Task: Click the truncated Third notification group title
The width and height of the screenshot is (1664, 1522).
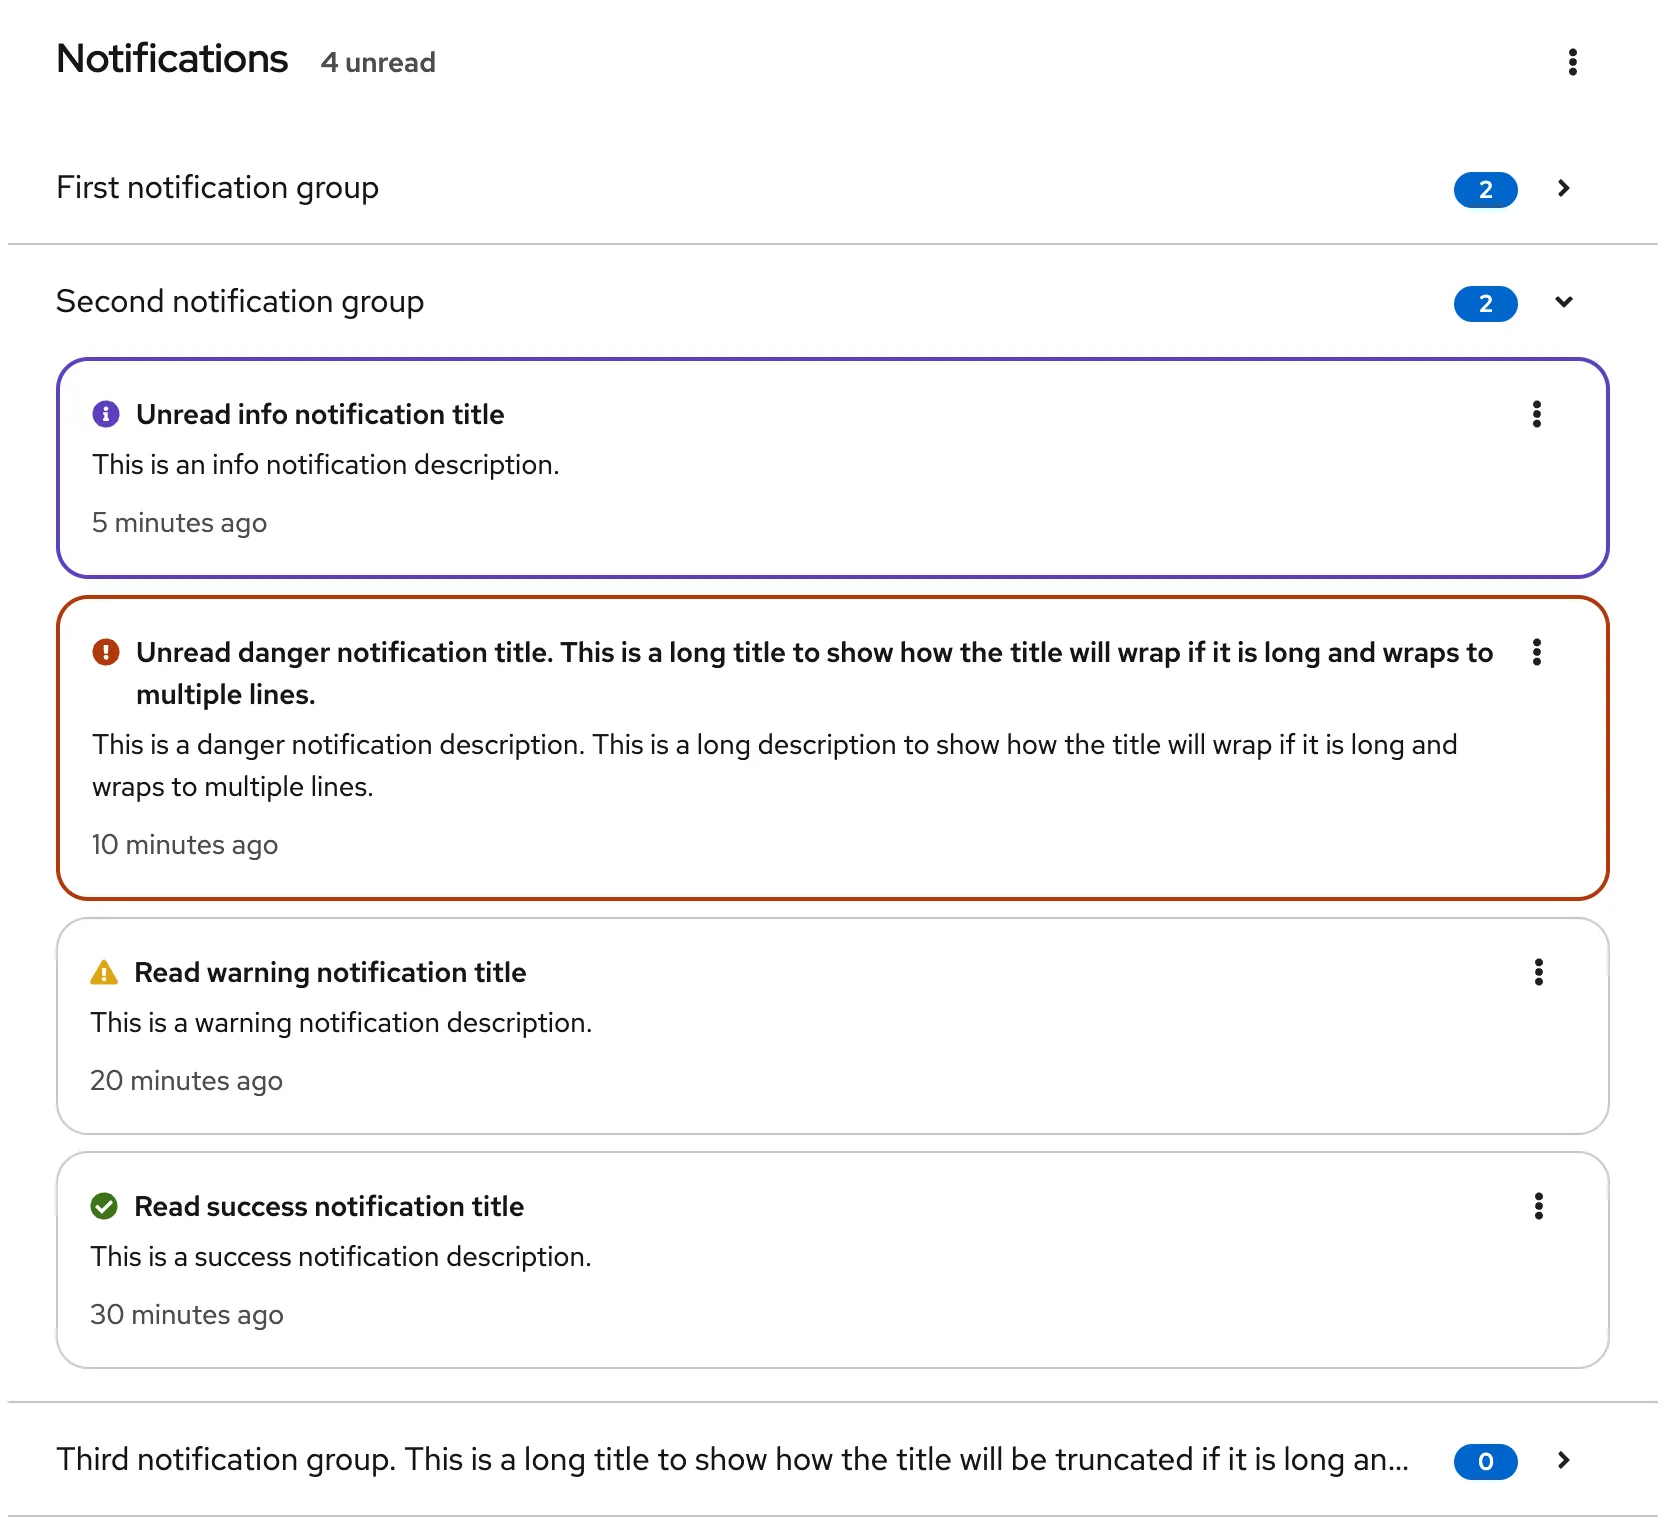Action: coord(732,1460)
